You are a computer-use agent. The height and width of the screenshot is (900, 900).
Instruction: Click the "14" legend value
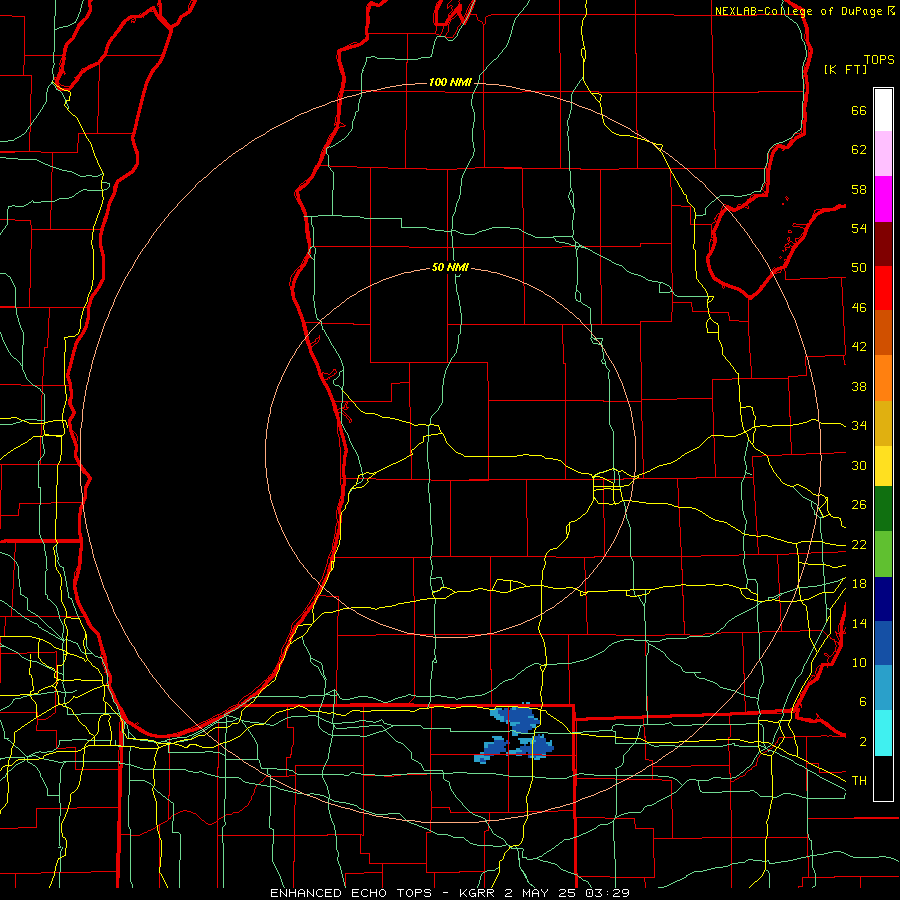[859, 623]
